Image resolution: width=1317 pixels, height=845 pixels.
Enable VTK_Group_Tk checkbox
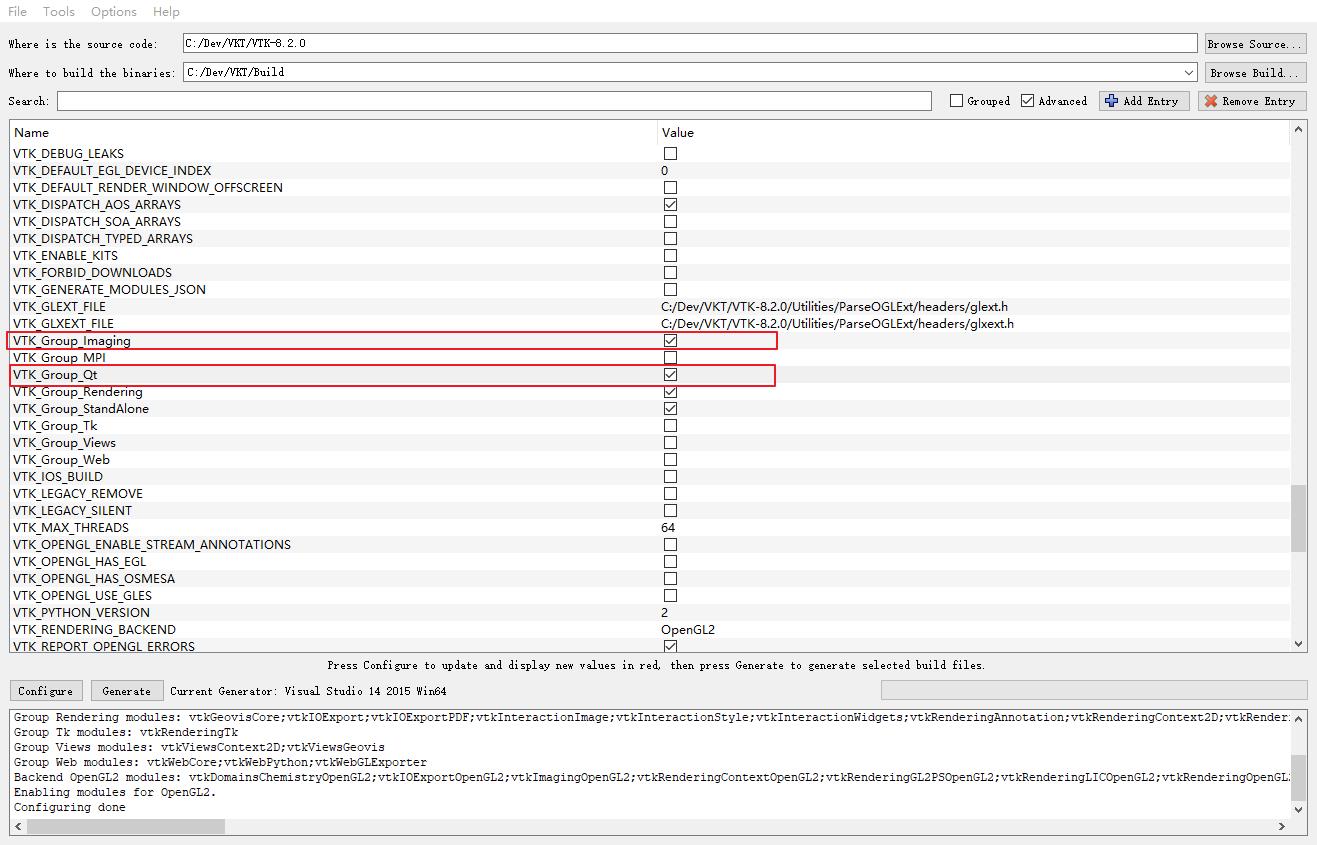click(670, 426)
